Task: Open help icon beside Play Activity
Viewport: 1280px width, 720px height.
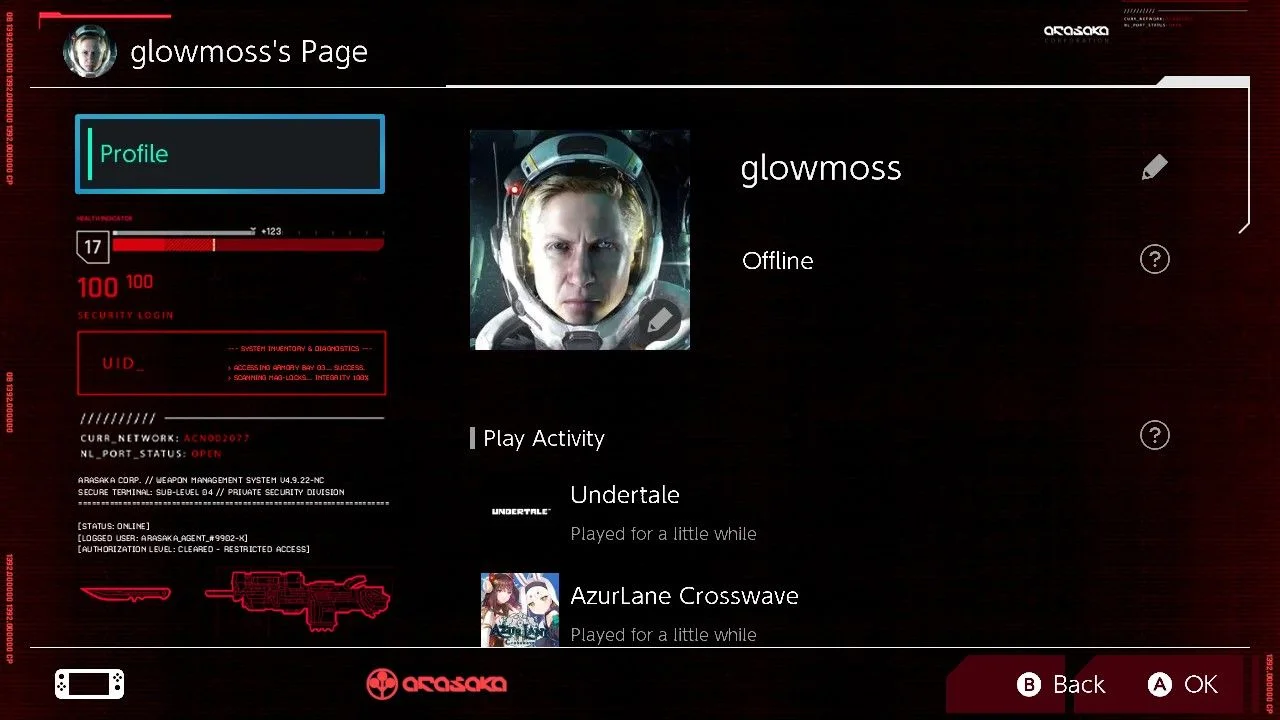Action: (x=1154, y=435)
